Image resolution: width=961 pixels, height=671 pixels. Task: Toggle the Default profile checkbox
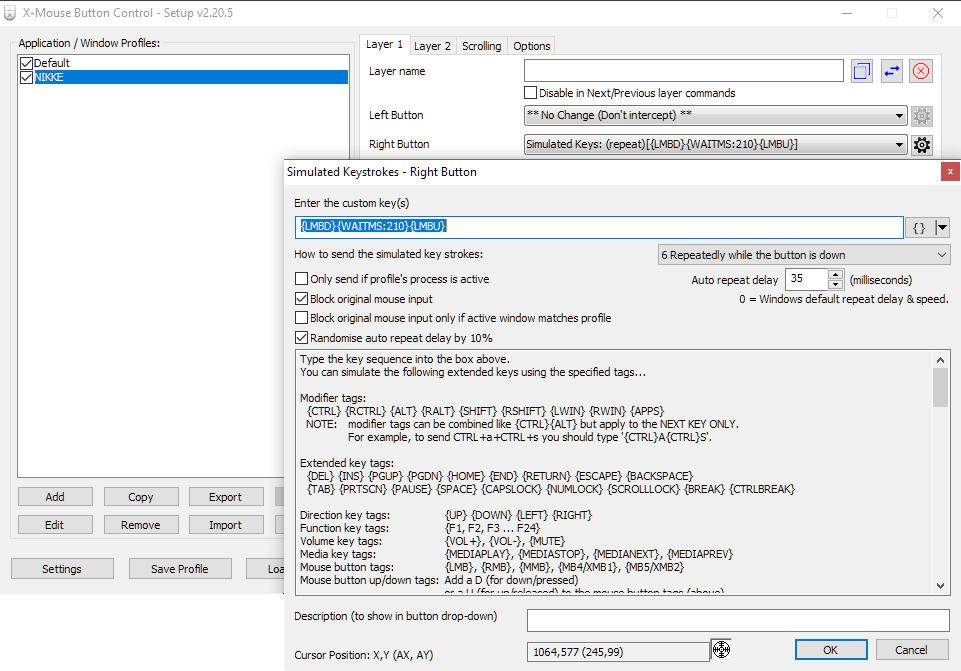(26, 63)
